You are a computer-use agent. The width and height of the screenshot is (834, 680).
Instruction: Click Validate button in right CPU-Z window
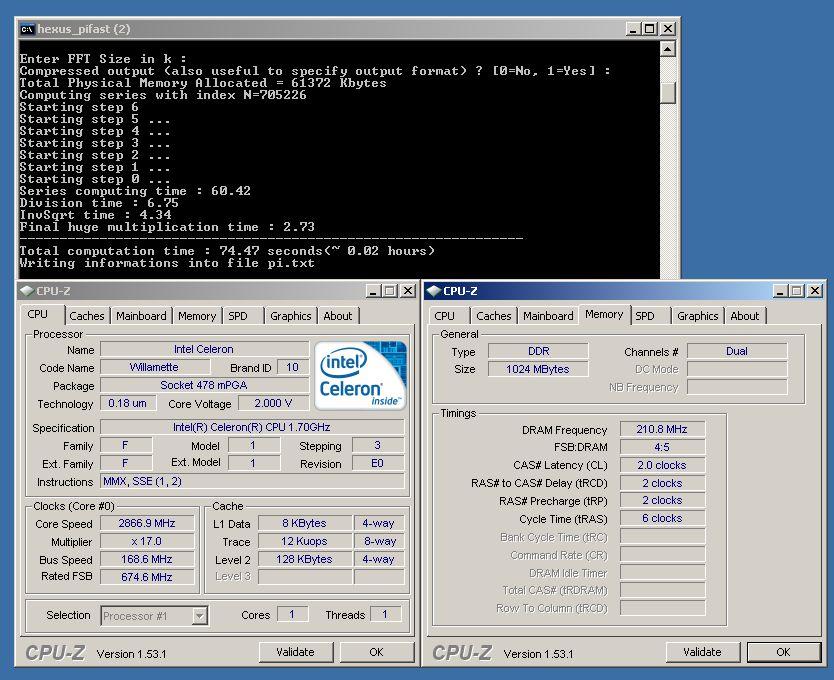pyautogui.click(x=703, y=652)
